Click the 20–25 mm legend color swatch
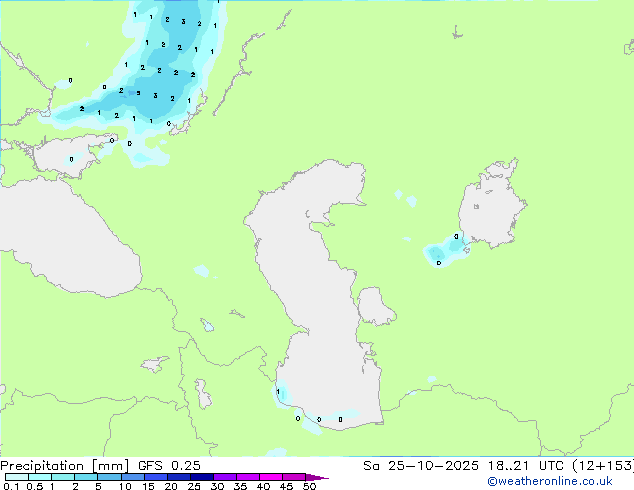 tap(178, 477)
